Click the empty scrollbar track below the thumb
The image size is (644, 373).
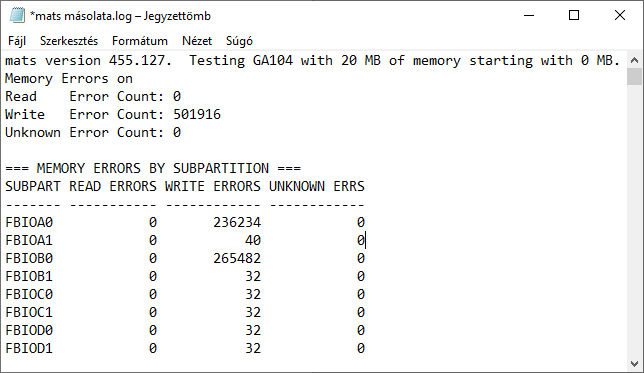click(x=634, y=220)
